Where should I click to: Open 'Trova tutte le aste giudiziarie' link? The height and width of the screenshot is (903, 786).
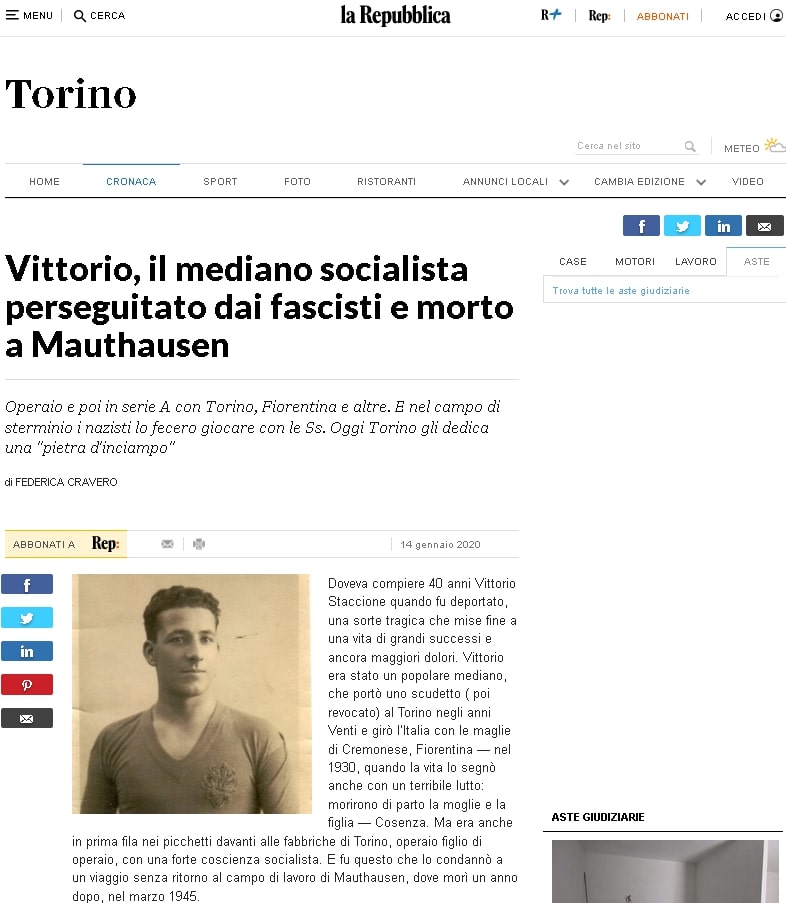[x=621, y=291]
